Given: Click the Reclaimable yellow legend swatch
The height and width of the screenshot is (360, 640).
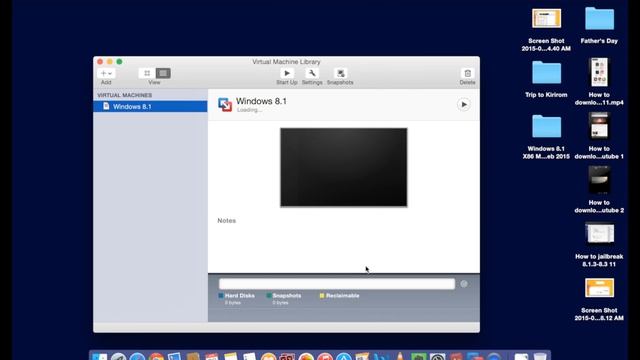Looking at the screenshot, I should coord(322,296).
